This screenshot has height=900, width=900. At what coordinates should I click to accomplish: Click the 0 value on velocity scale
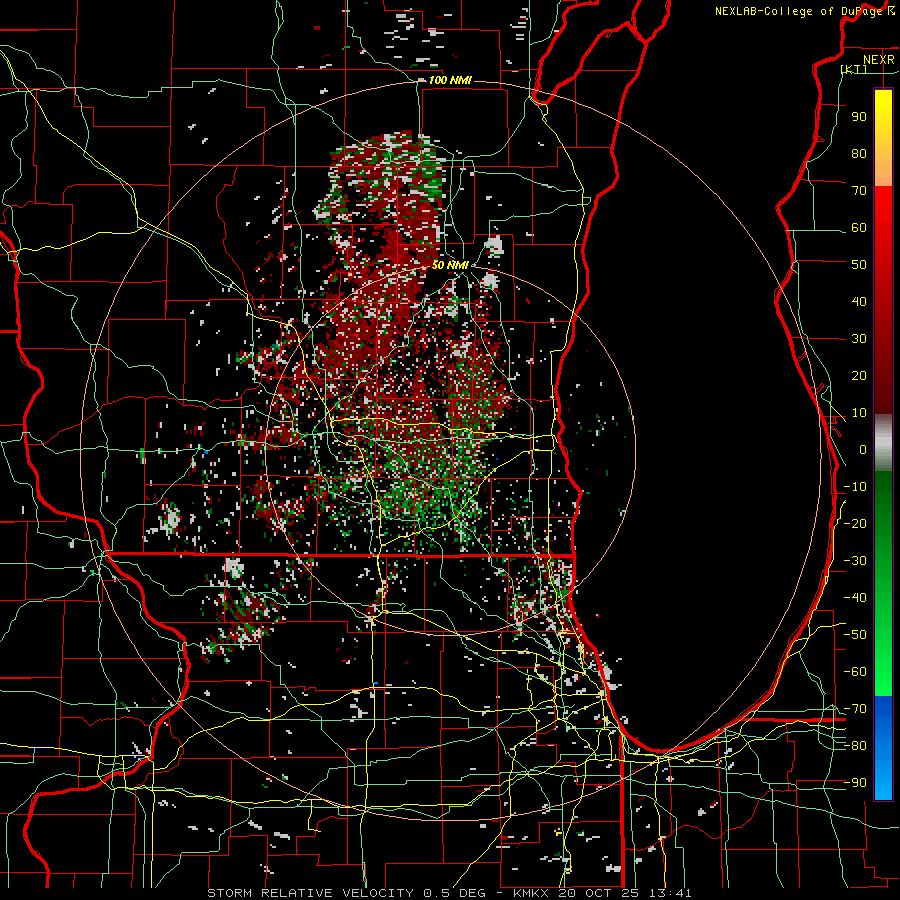(863, 449)
